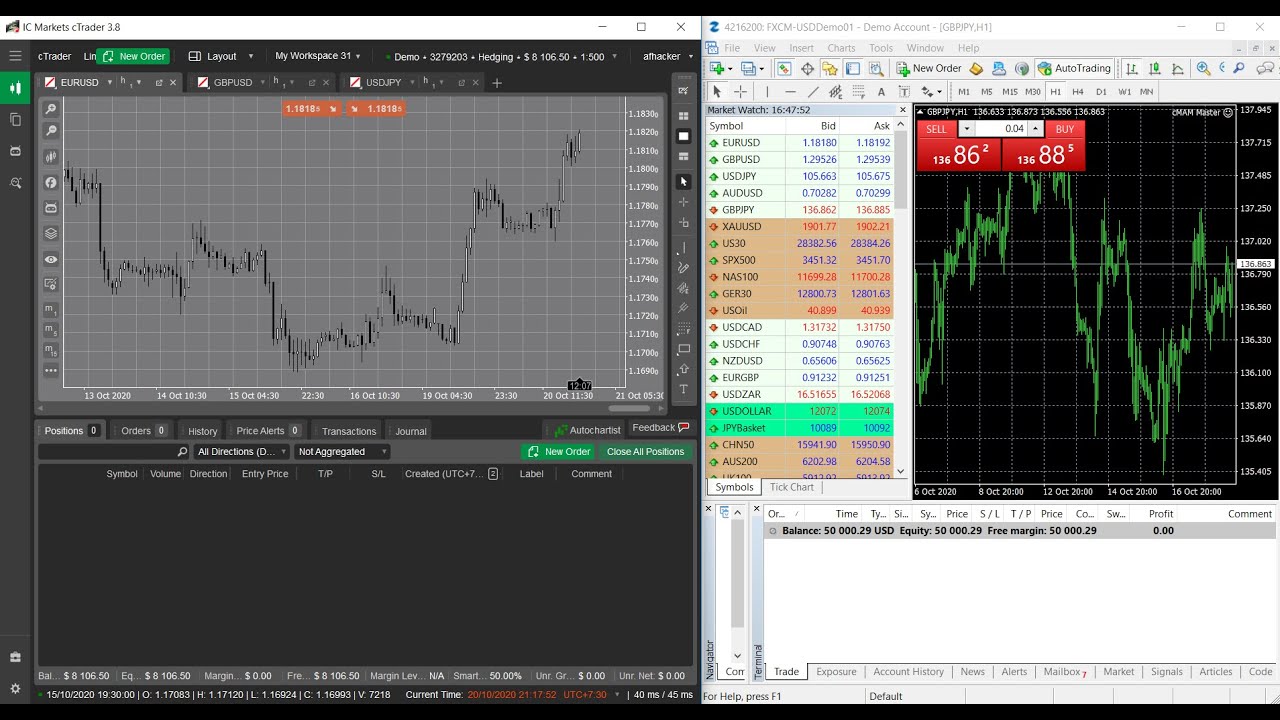This screenshot has width=1280, height=720.
Task: Click the 0.04 lot volume field
Action: click(x=1001, y=129)
